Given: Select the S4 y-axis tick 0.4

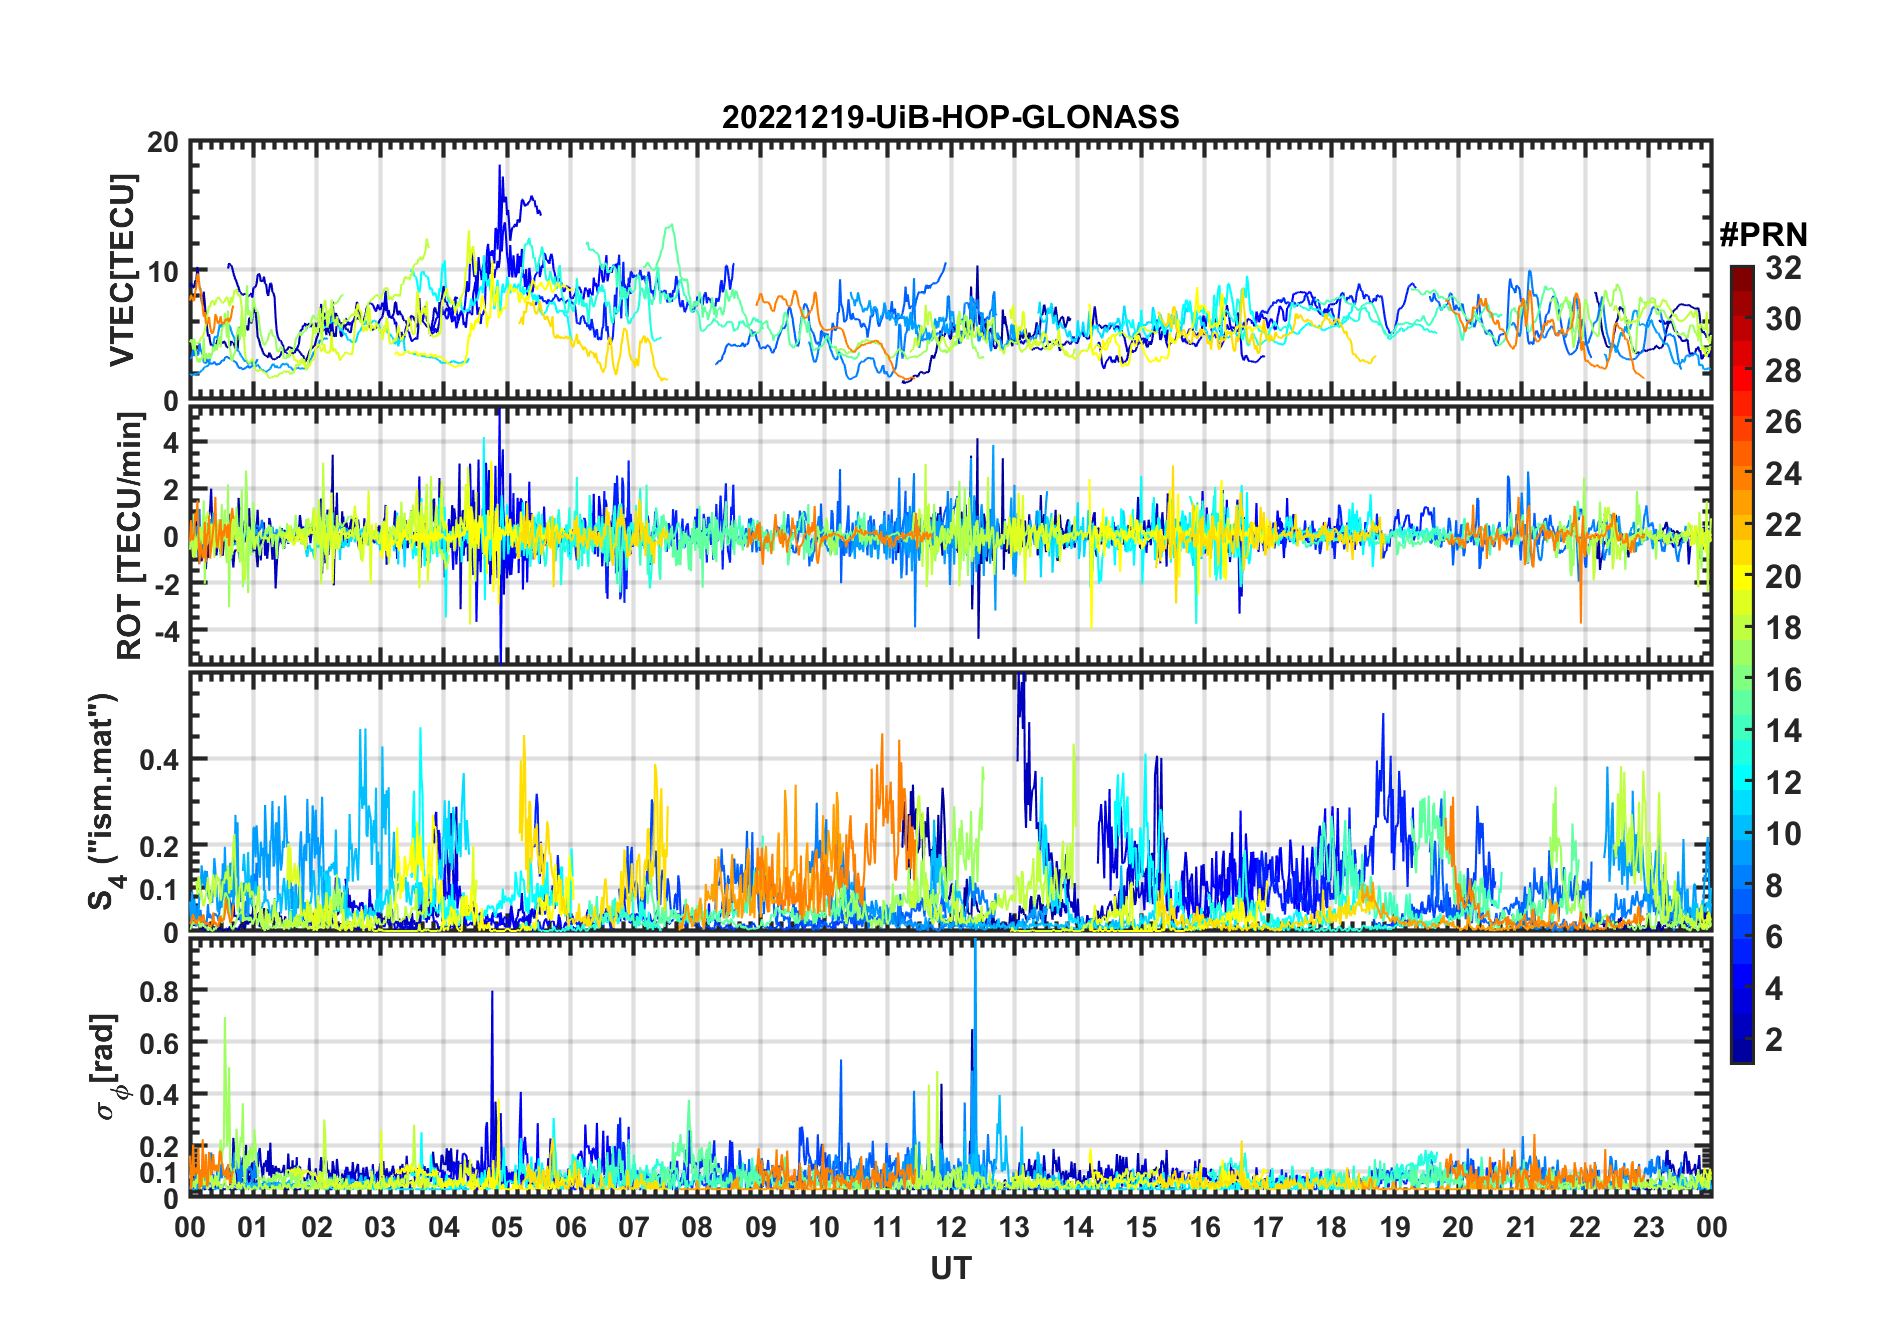Looking at the screenshot, I should [x=160, y=759].
